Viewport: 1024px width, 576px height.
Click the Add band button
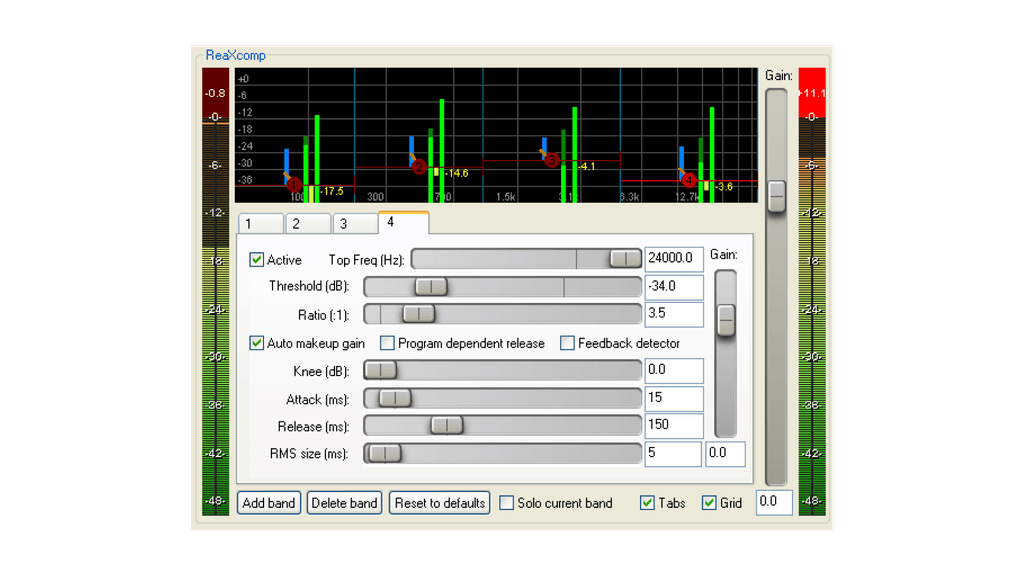(x=268, y=503)
